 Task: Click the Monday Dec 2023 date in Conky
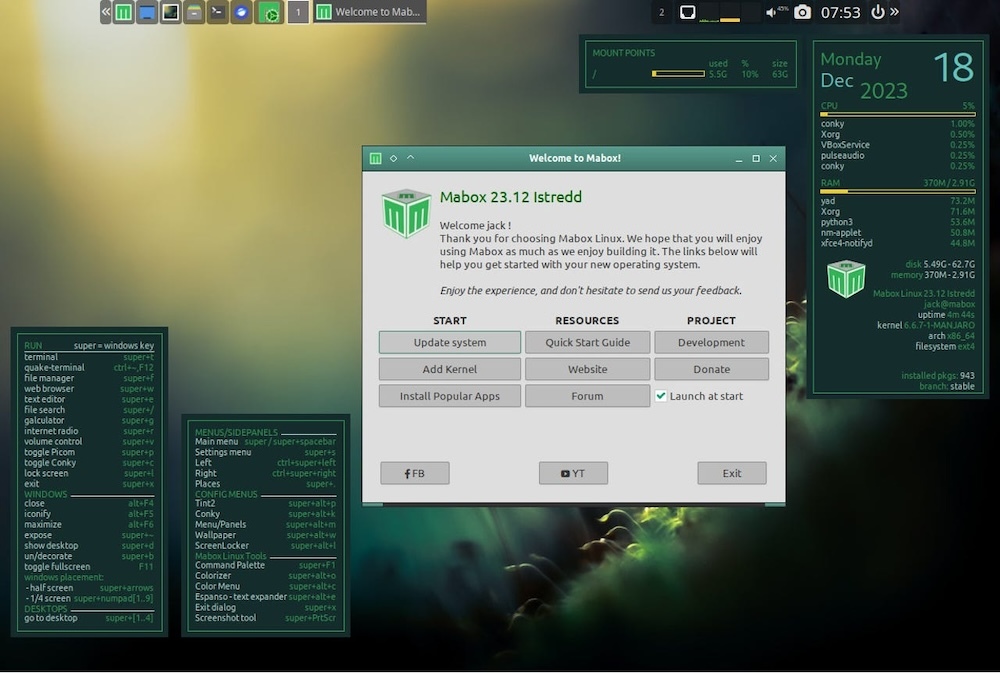pyautogui.click(x=864, y=77)
